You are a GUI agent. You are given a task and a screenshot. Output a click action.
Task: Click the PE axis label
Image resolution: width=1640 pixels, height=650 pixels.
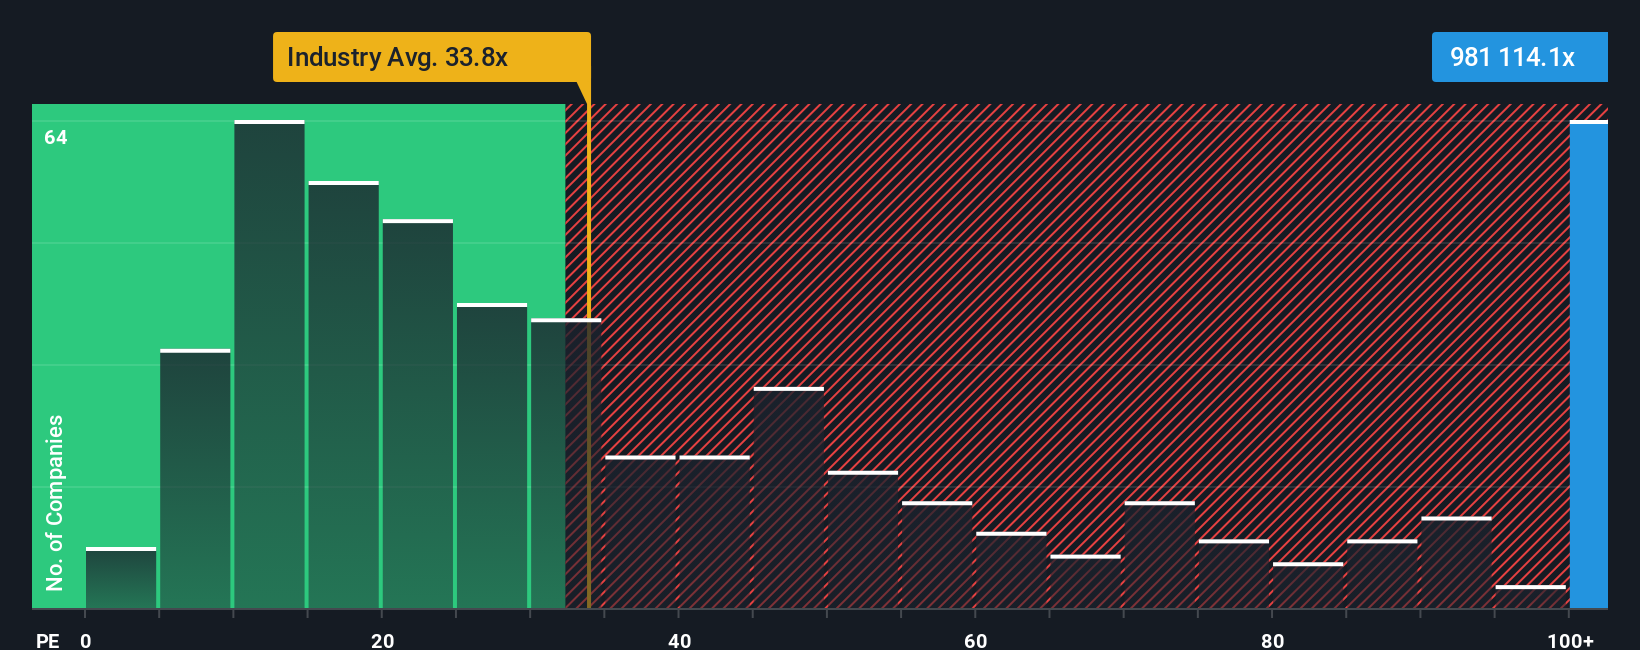tap(47, 640)
